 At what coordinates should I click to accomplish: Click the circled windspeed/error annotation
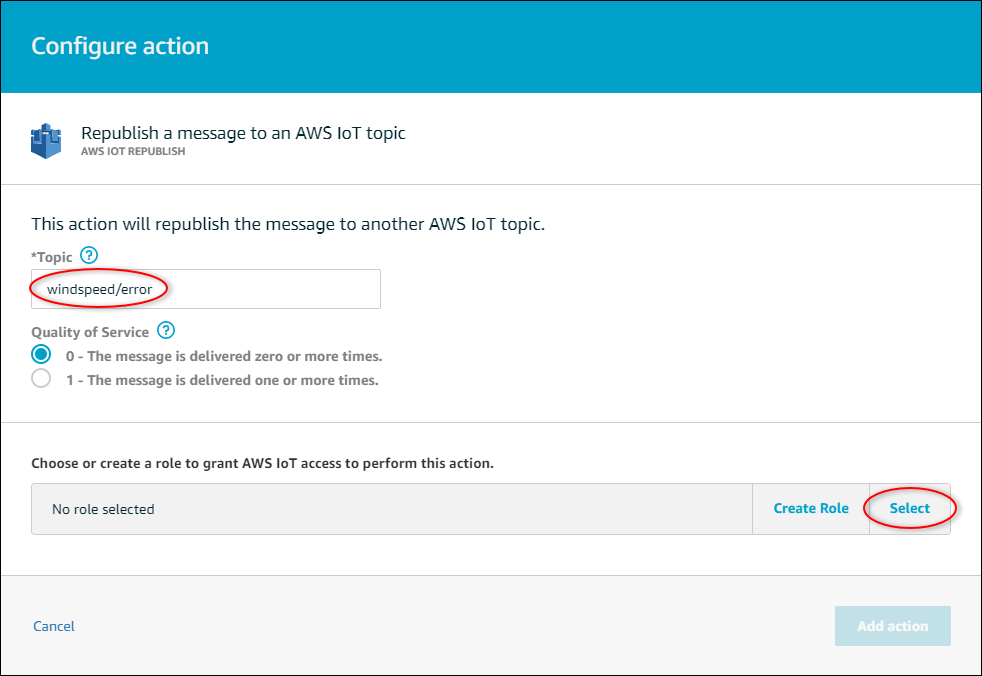click(99, 289)
